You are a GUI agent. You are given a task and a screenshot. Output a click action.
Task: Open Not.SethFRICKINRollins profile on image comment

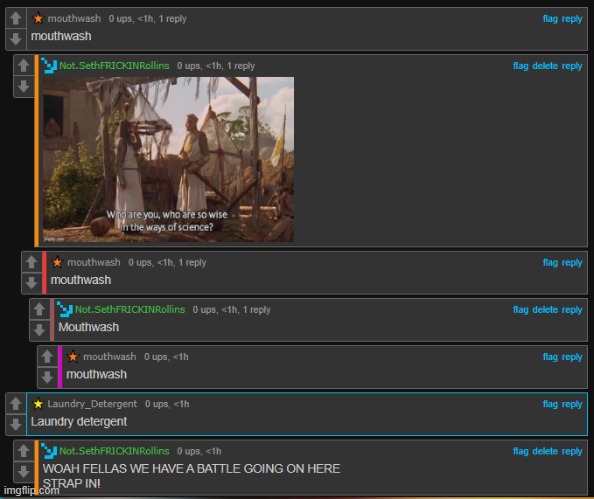pyautogui.click(x=114, y=66)
